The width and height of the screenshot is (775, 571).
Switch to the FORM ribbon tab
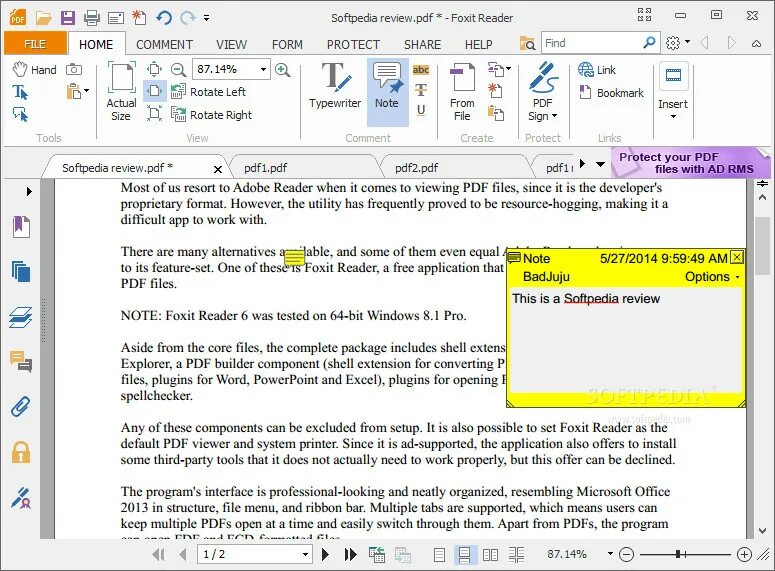click(287, 44)
